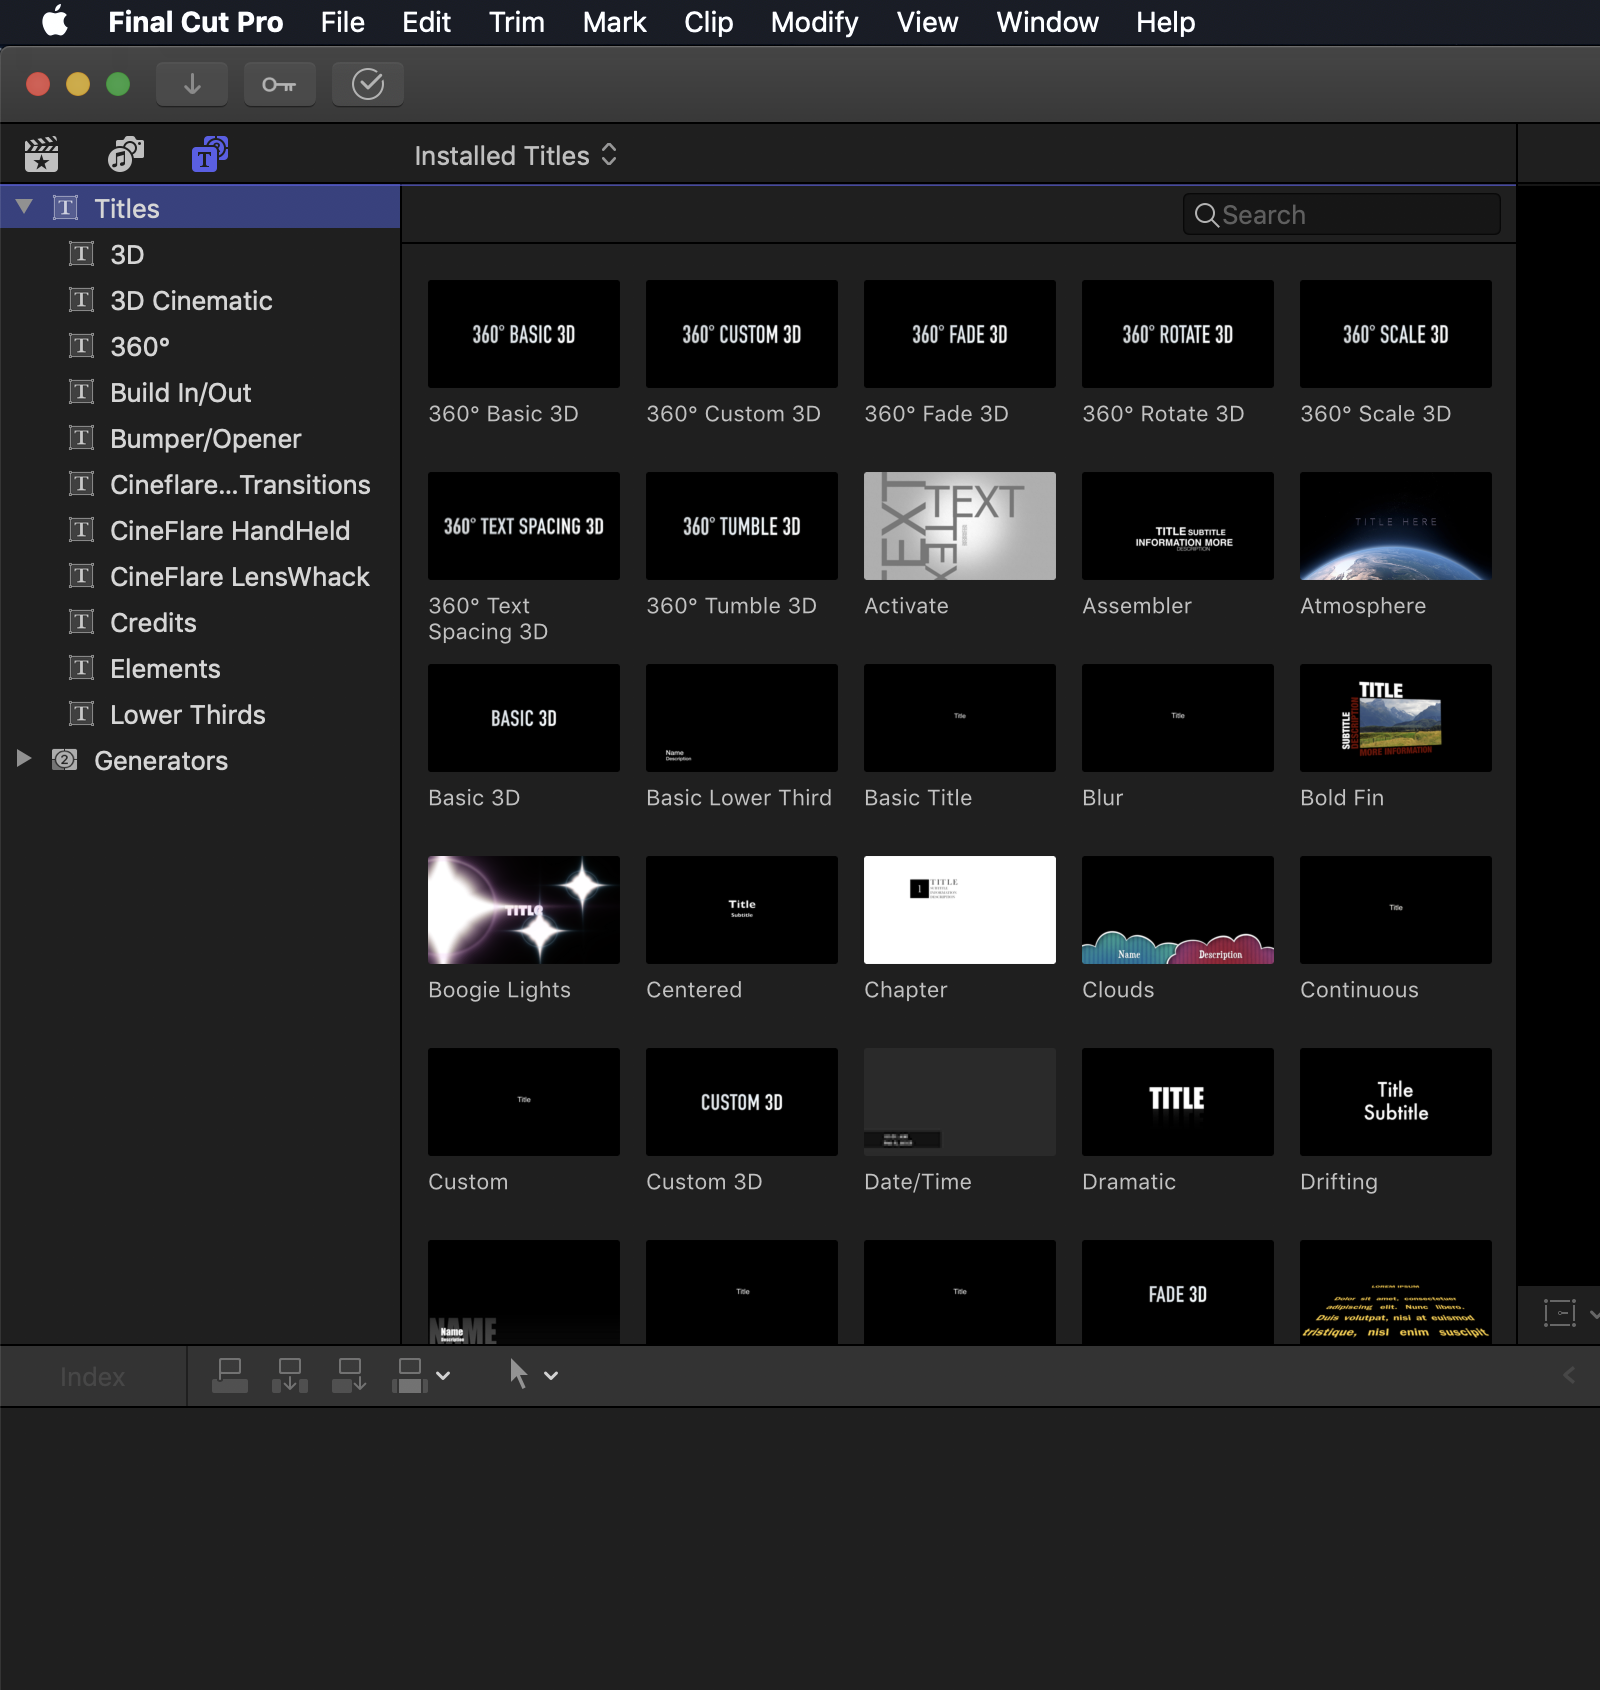The width and height of the screenshot is (1600, 1690).
Task: Click the Insert clip edit icon
Action: tap(290, 1376)
